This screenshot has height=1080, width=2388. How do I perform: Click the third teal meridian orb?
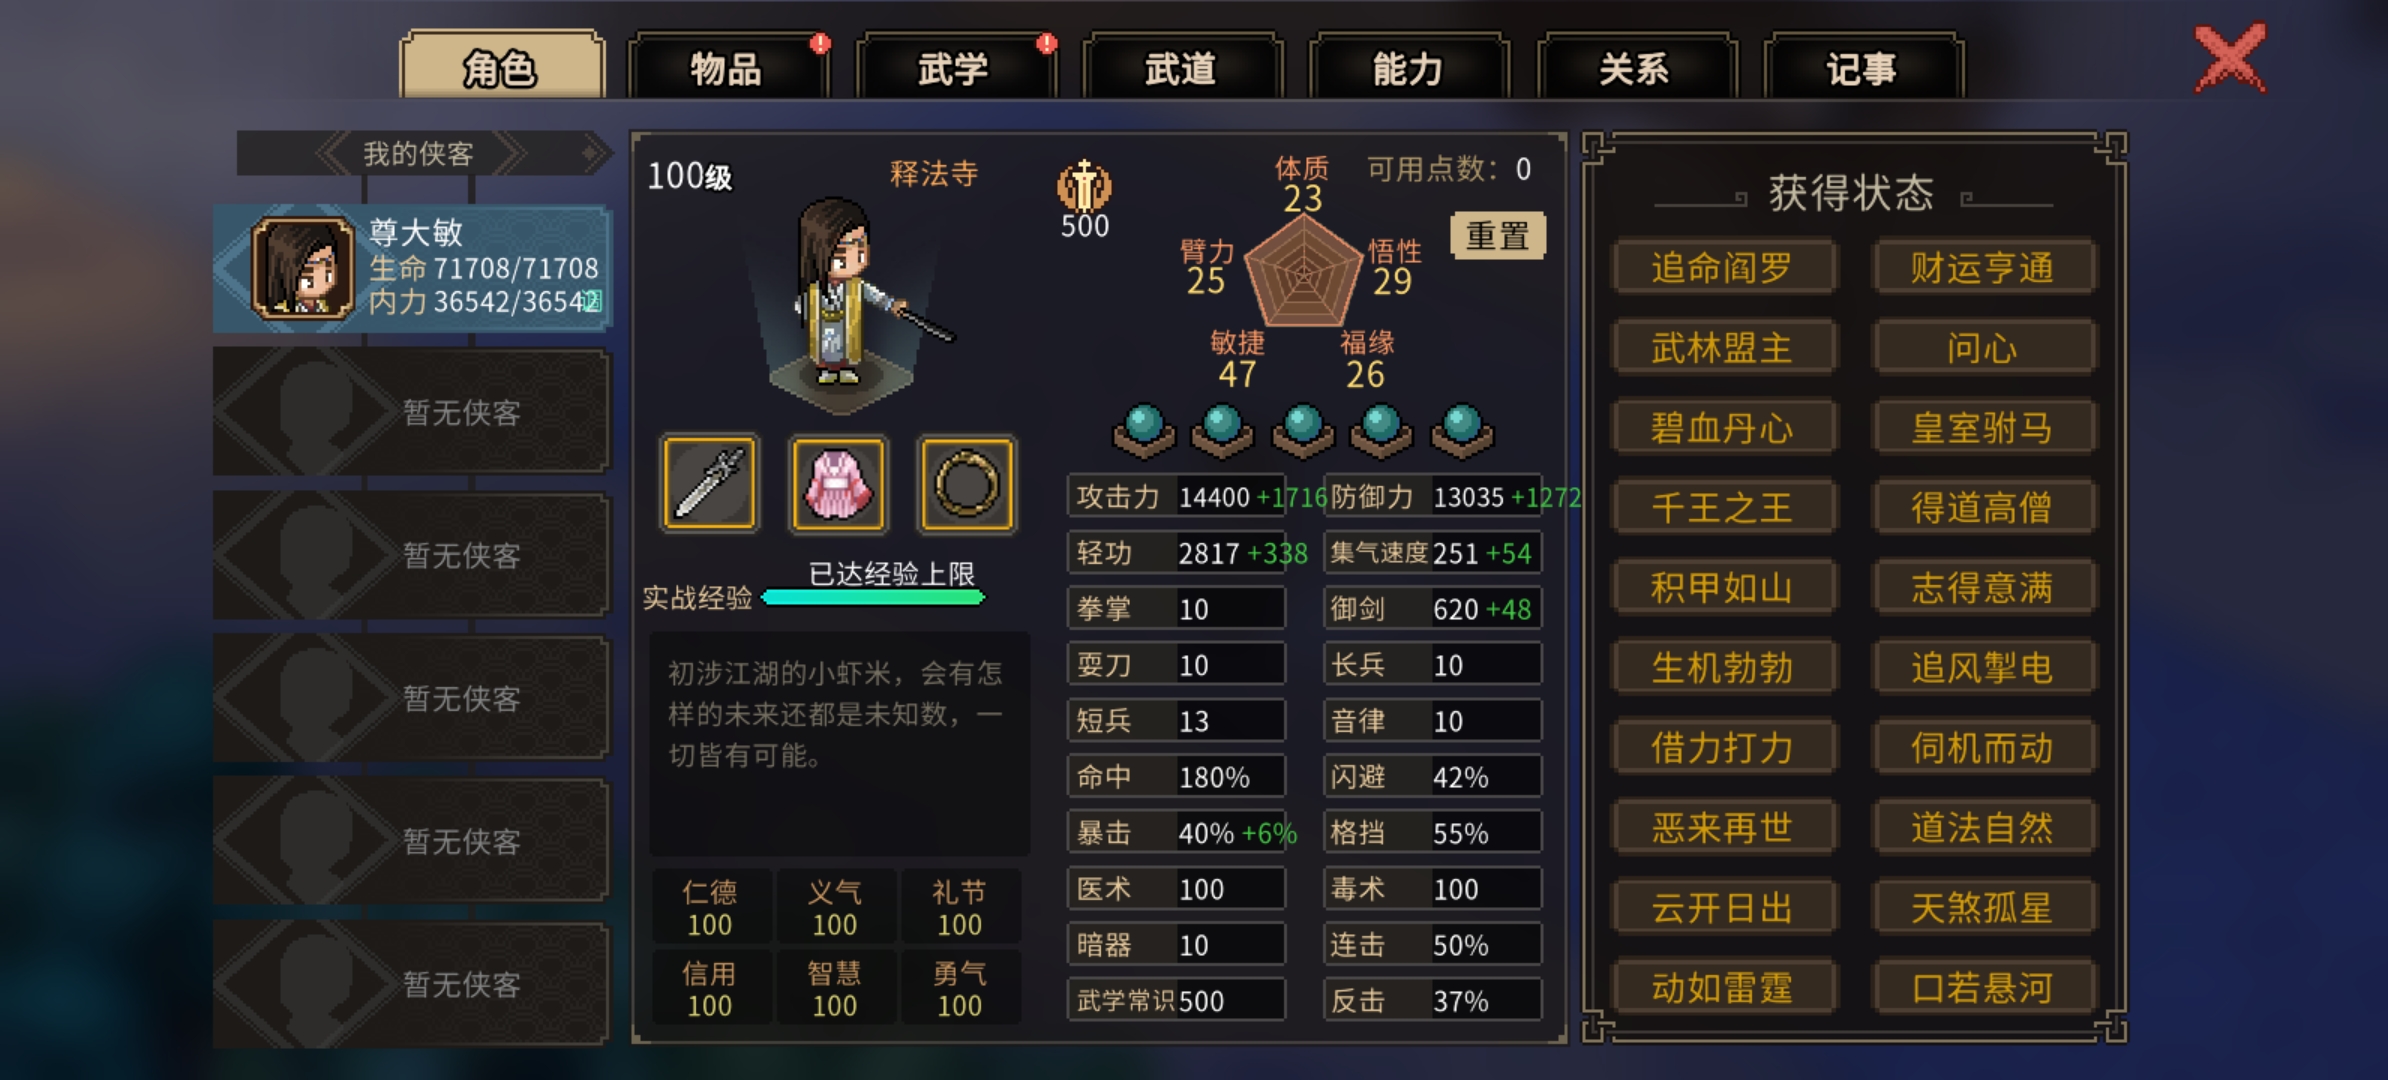[x=1303, y=431]
